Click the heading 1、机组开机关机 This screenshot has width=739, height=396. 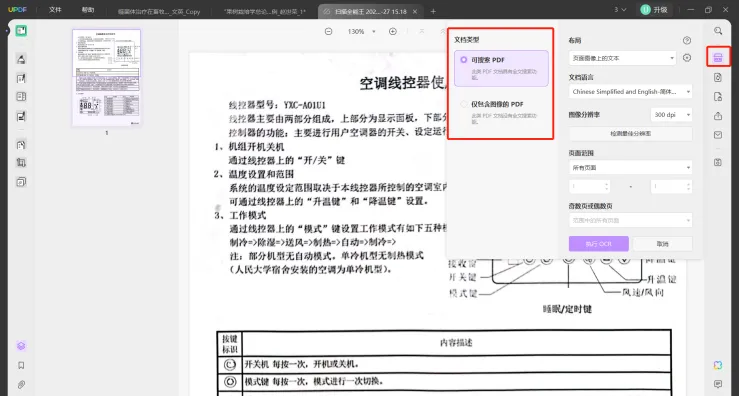click(x=249, y=147)
